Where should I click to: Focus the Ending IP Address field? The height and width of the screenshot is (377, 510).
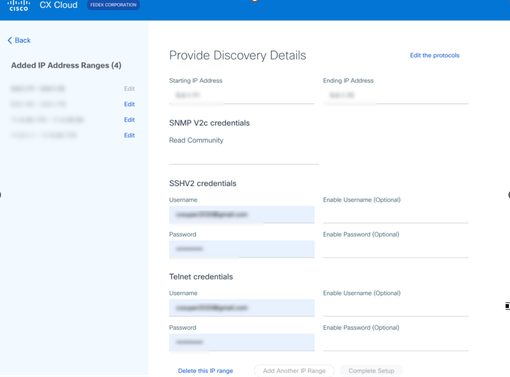point(396,96)
